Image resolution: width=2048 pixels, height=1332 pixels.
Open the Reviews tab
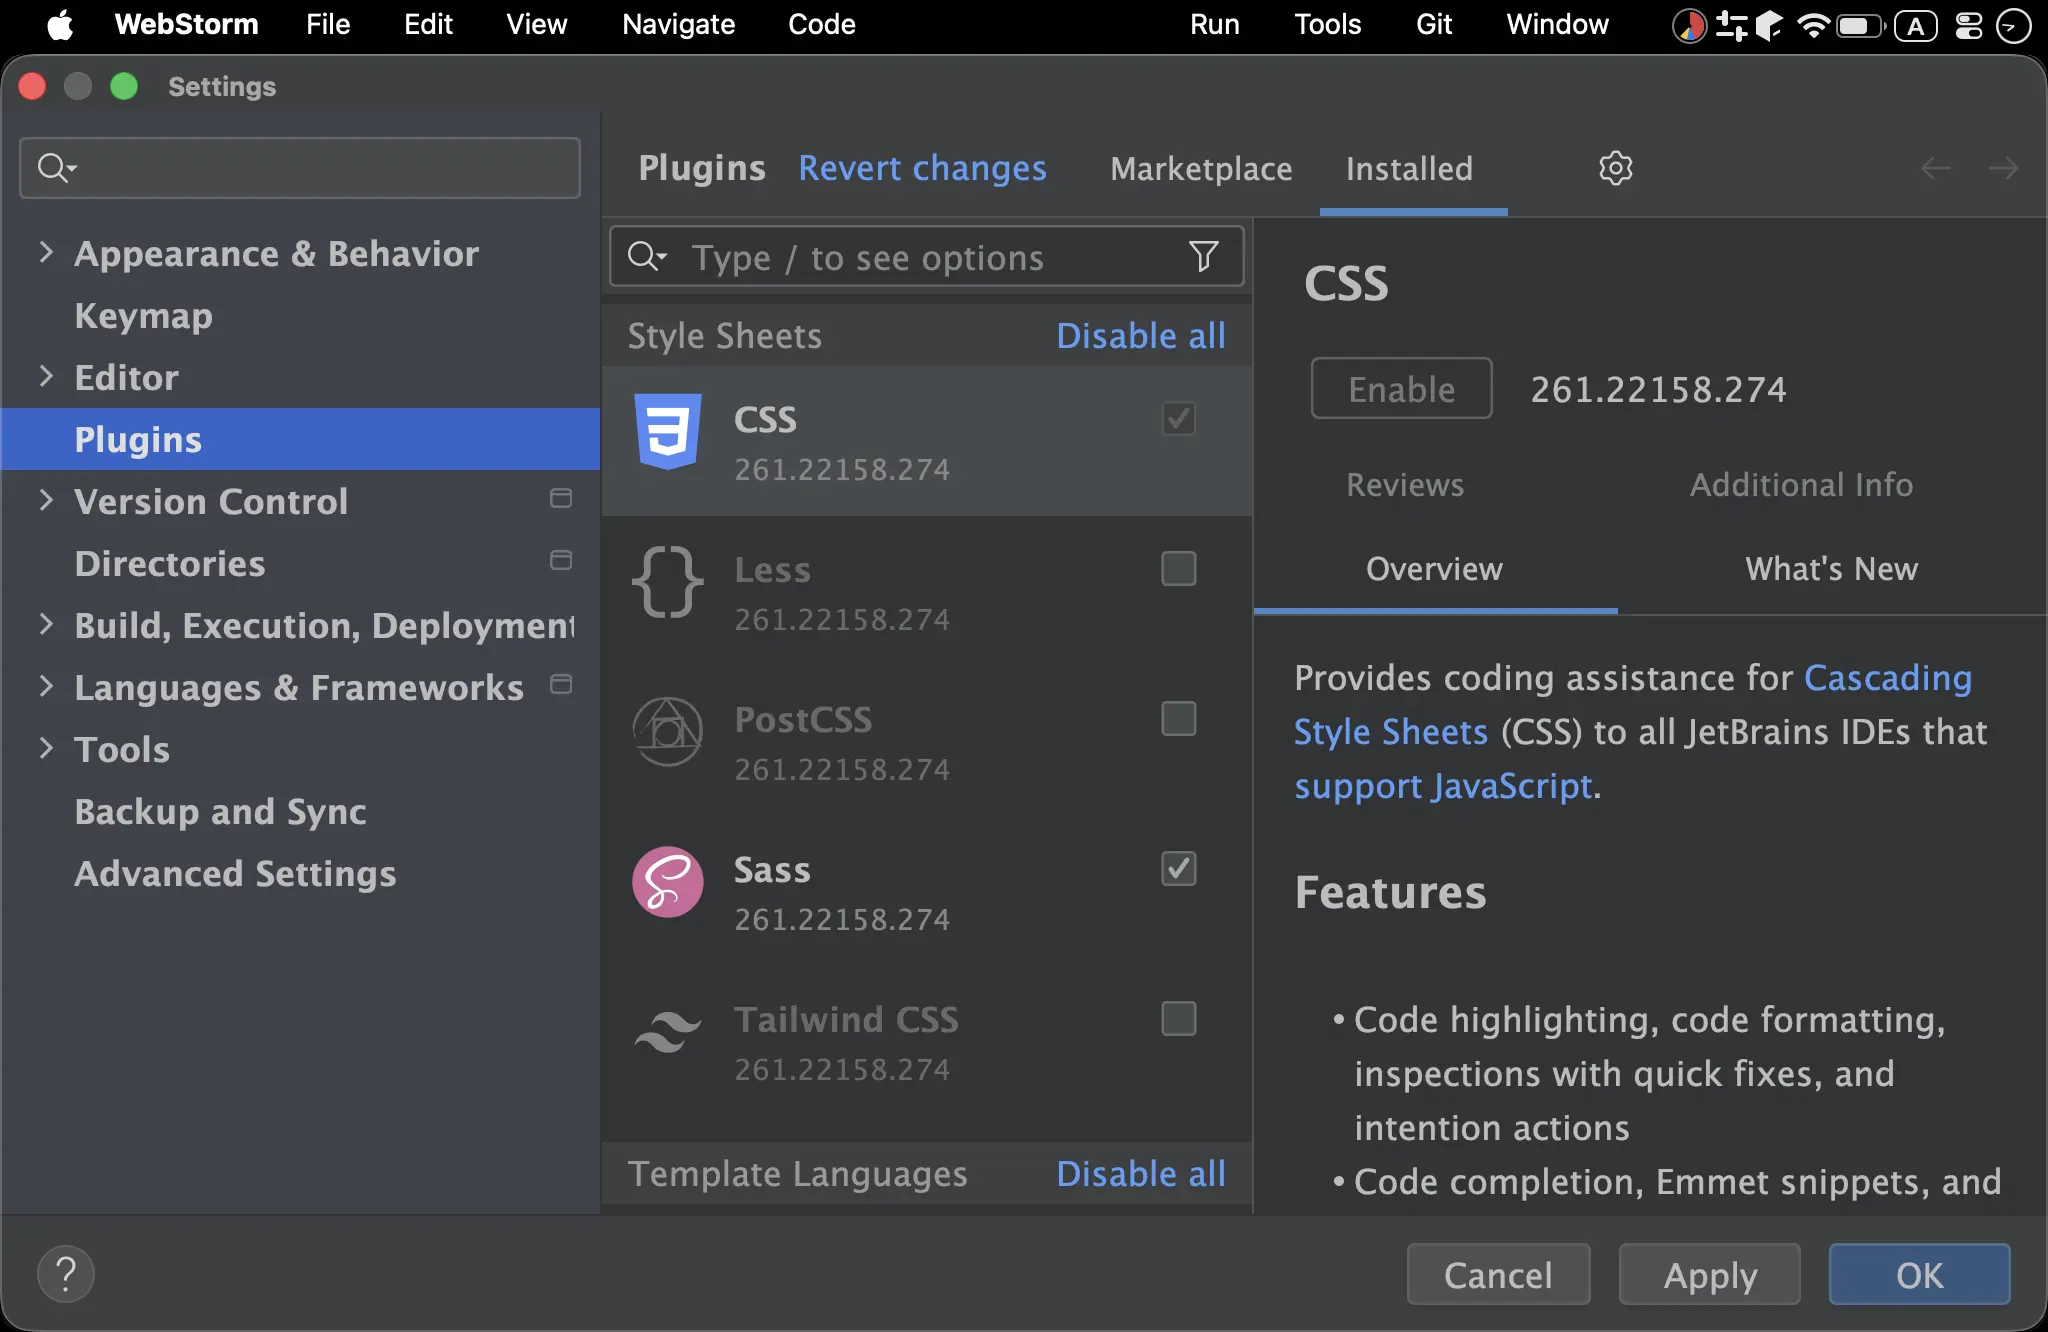point(1405,485)
